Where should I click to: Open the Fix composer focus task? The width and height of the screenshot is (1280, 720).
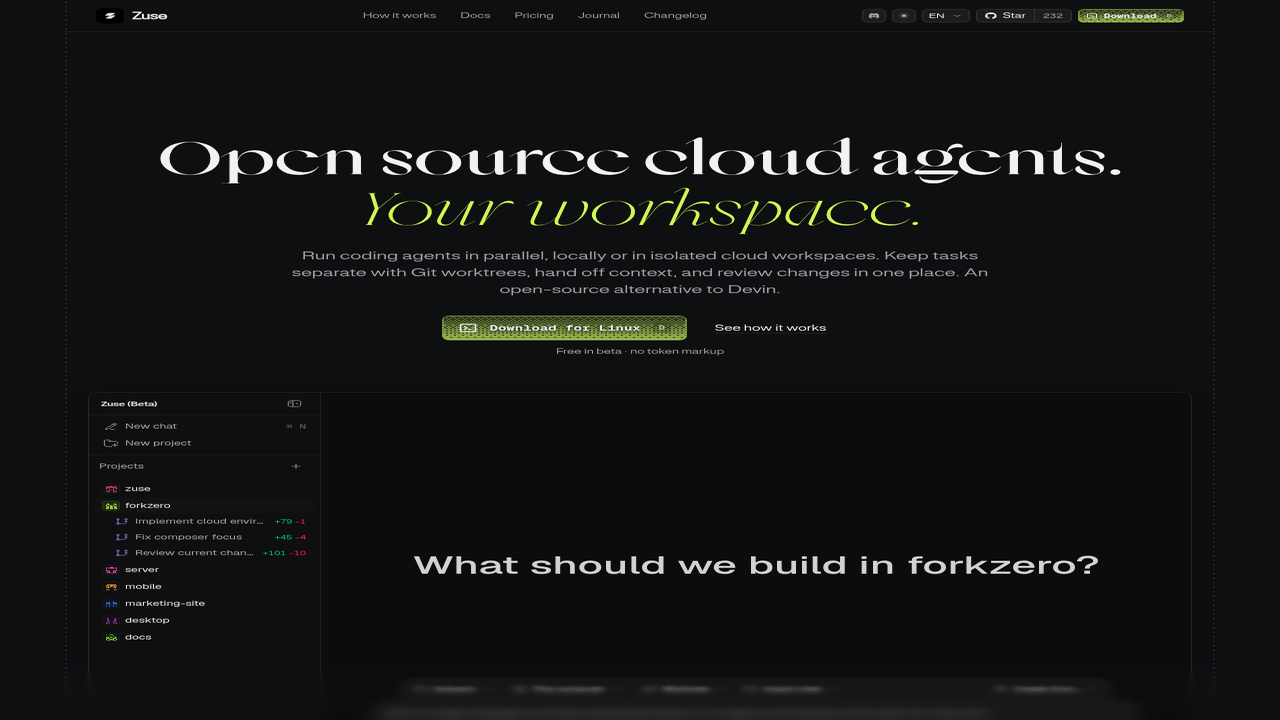(x=189, y=537)
